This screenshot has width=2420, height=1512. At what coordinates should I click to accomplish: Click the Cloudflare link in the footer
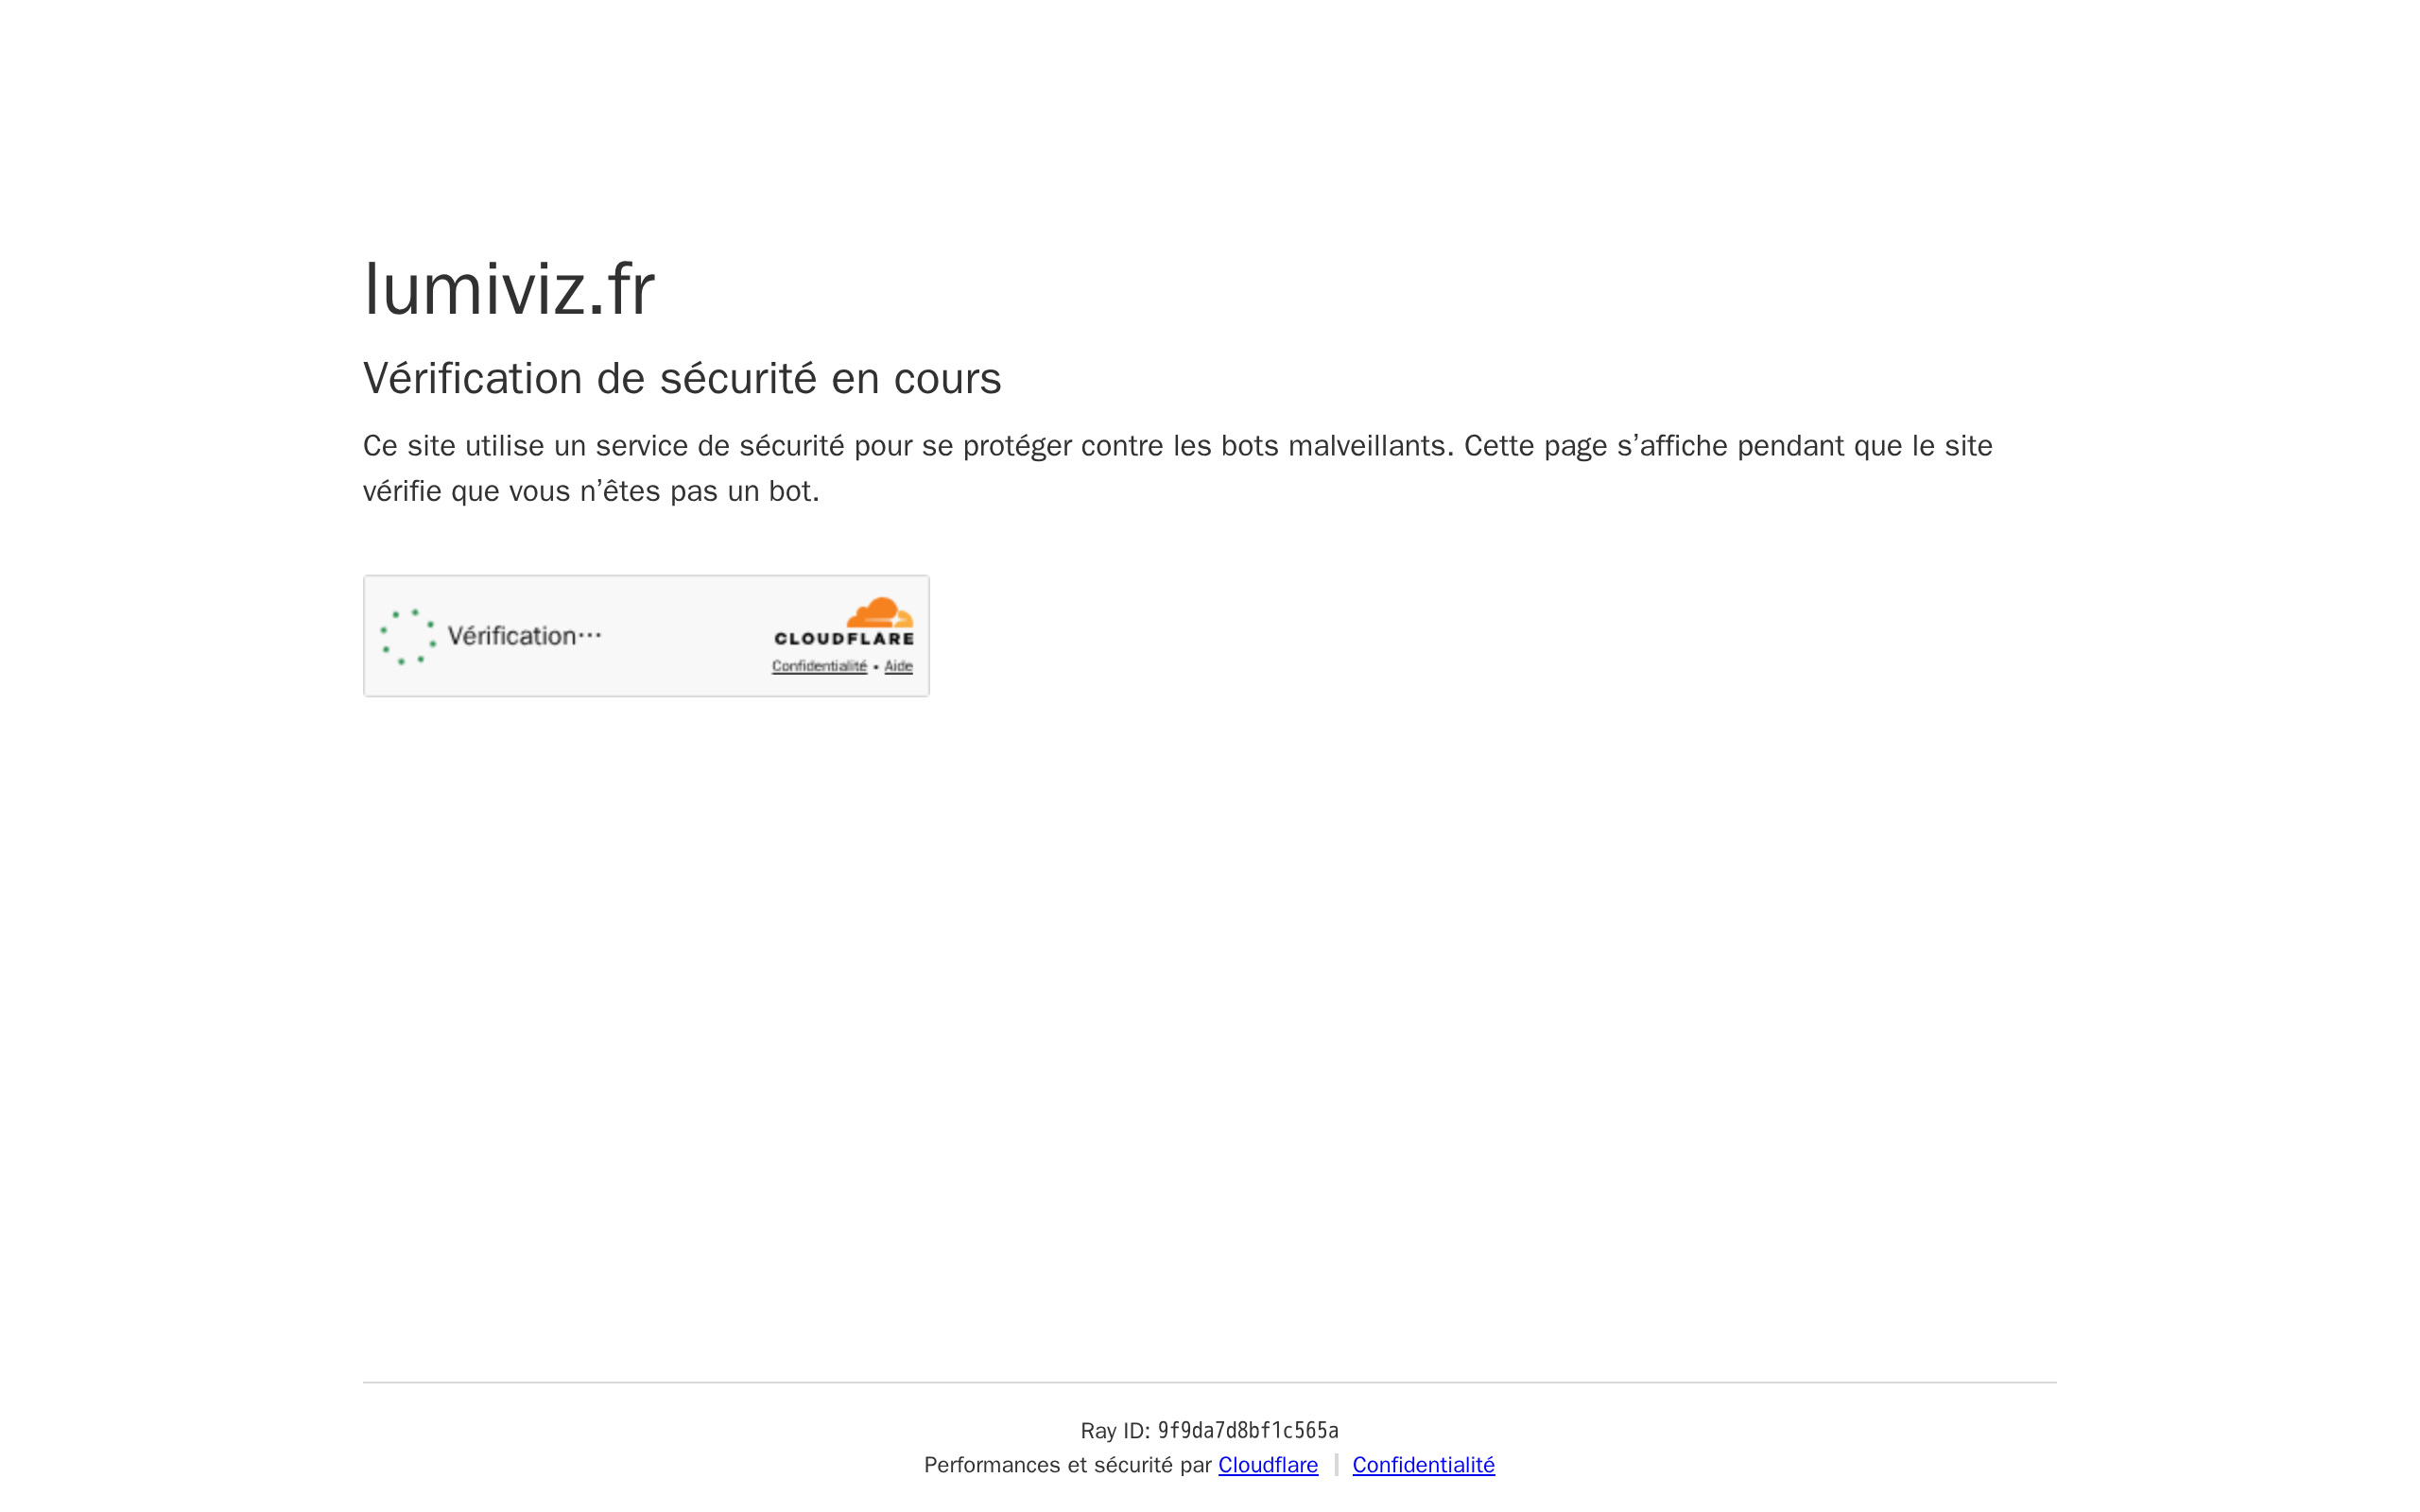(x=1267, y=1464)
